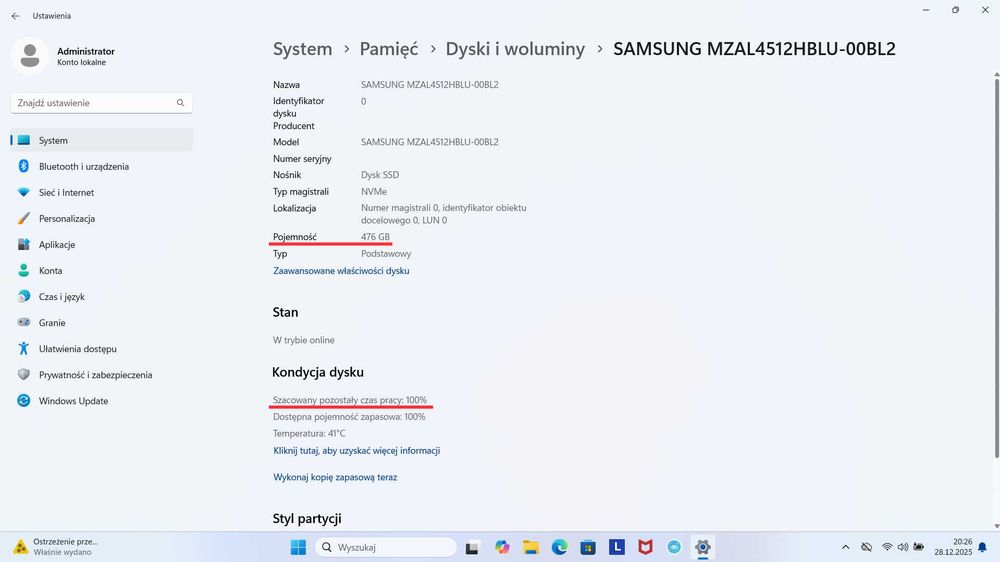The width and height of the screenshot is (1000, 562).
Task: Open Prywatność i zabezpieczenia settings
Action: tap(101, 375)
